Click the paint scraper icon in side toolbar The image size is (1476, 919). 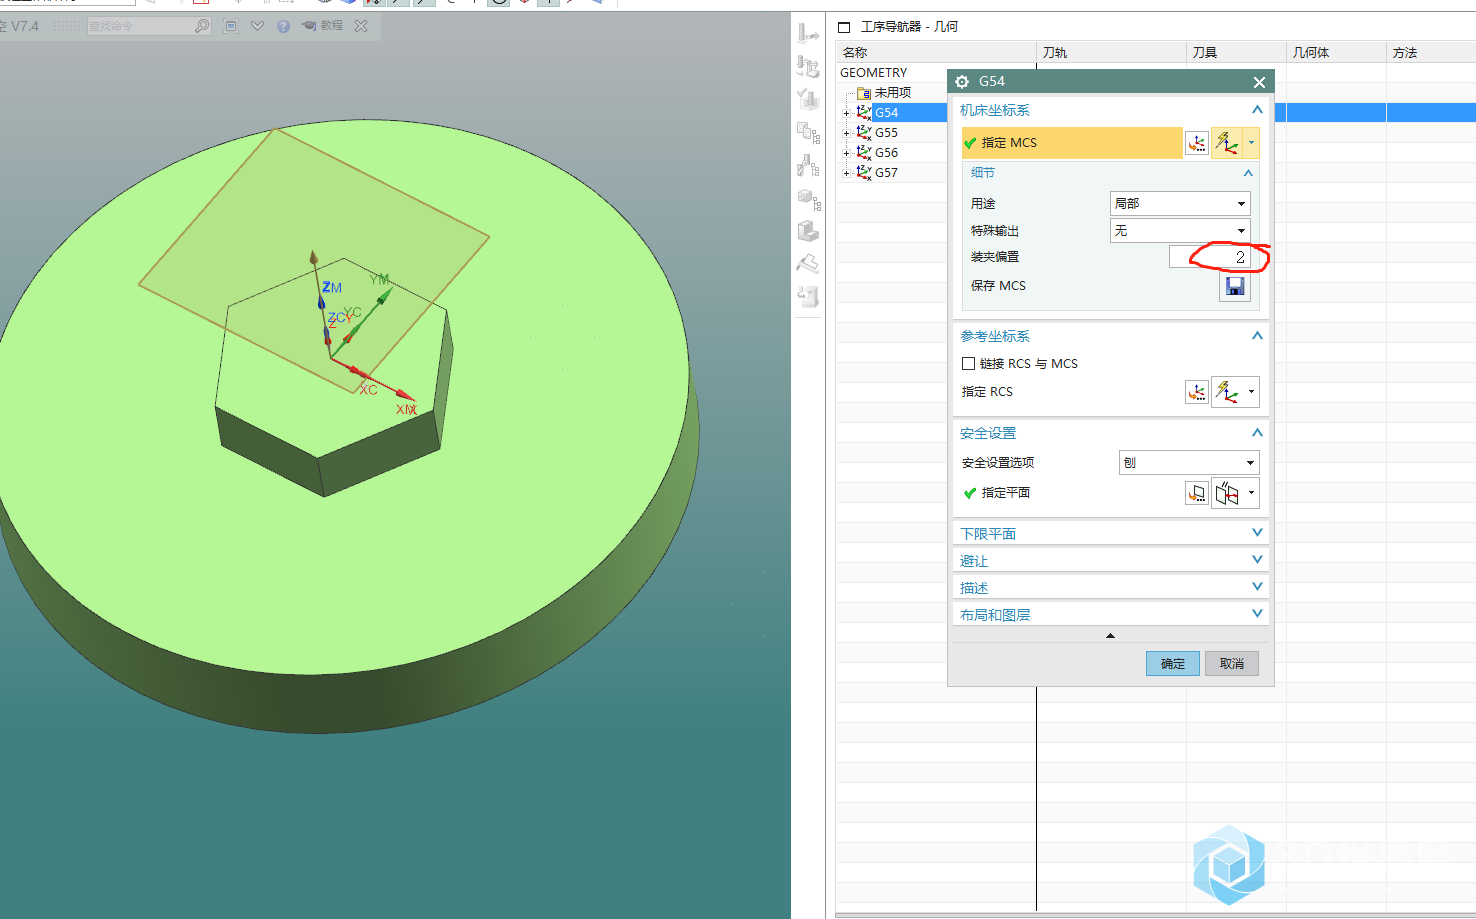[x=808, y=263]
